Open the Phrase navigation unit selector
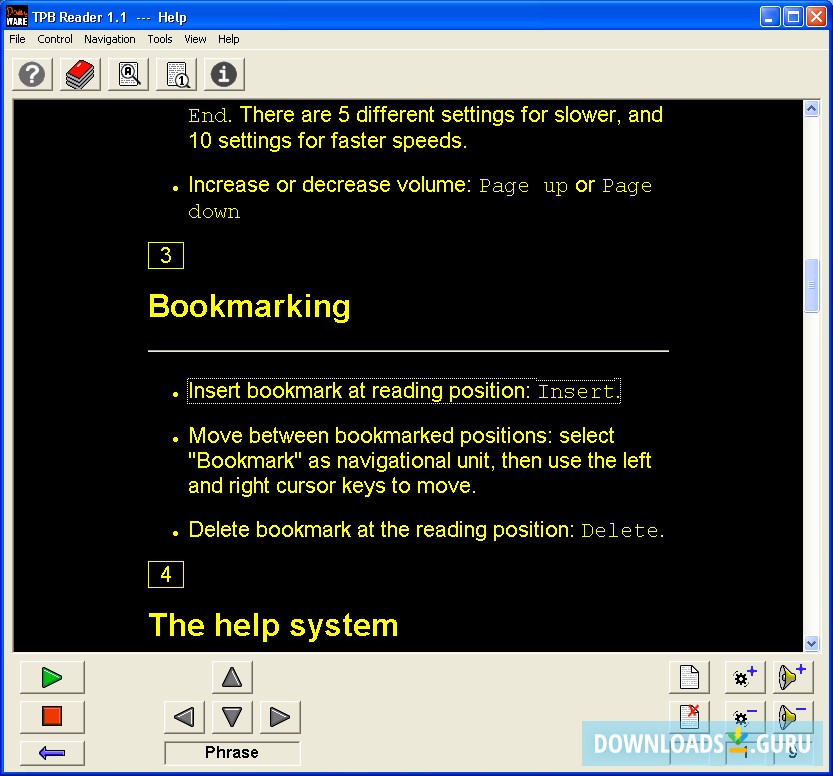 232,752
